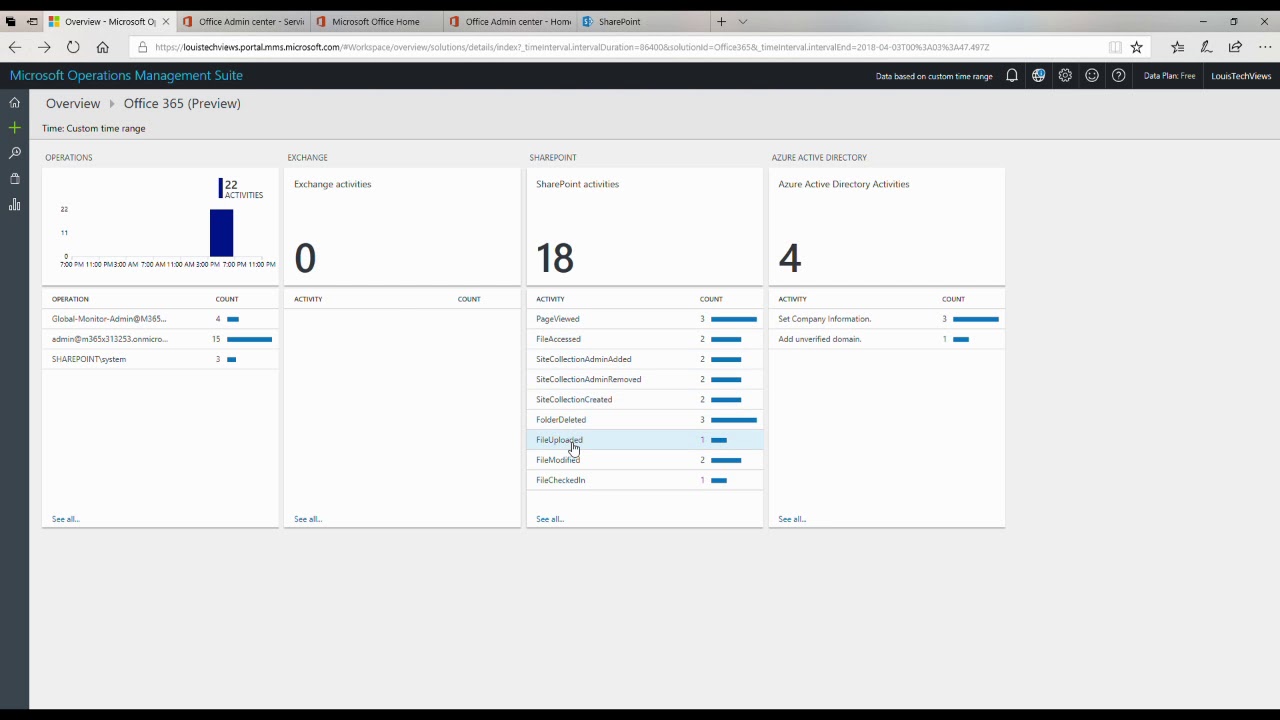1280x720 pixels.
Task: Expand the tab preview chevron
Action: pyautogui.click(x=742, y=21)
